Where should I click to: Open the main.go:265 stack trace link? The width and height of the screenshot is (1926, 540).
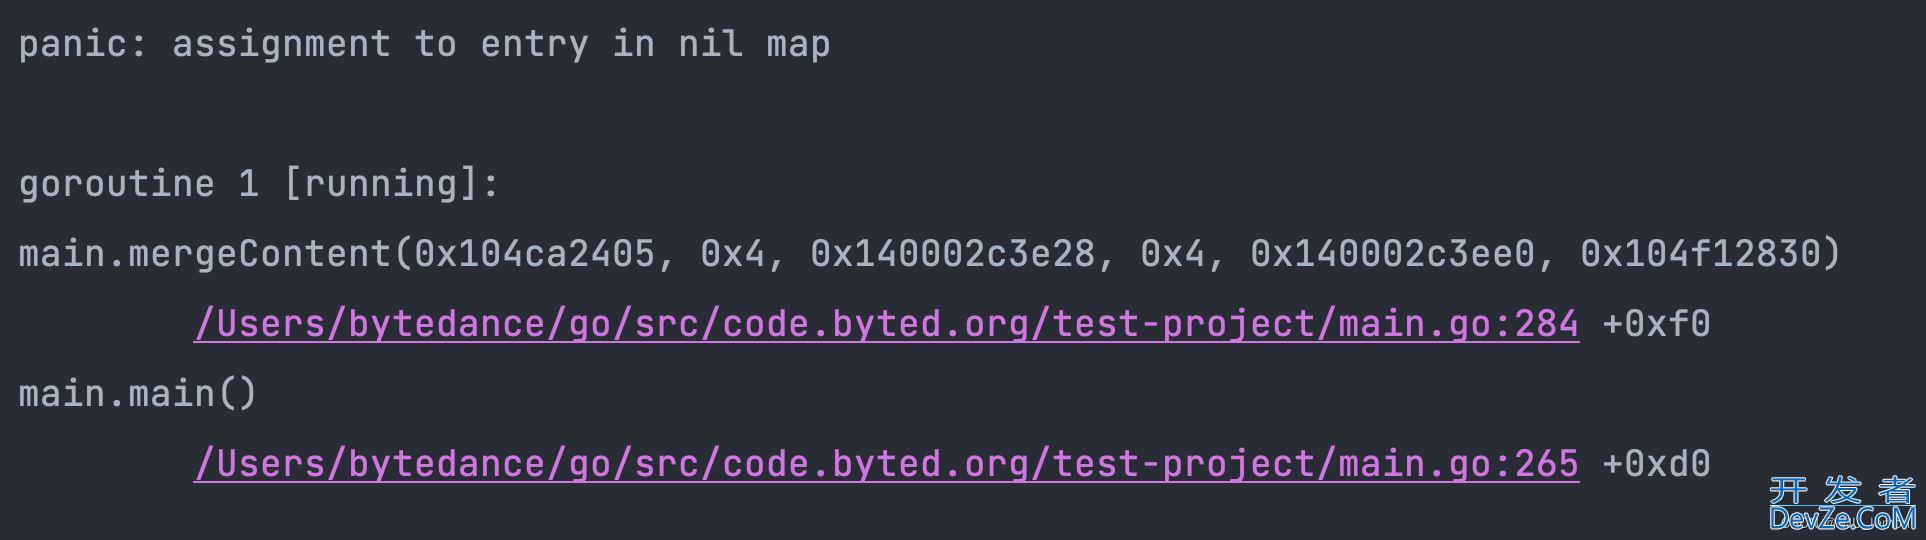click(x=886, y=464)
